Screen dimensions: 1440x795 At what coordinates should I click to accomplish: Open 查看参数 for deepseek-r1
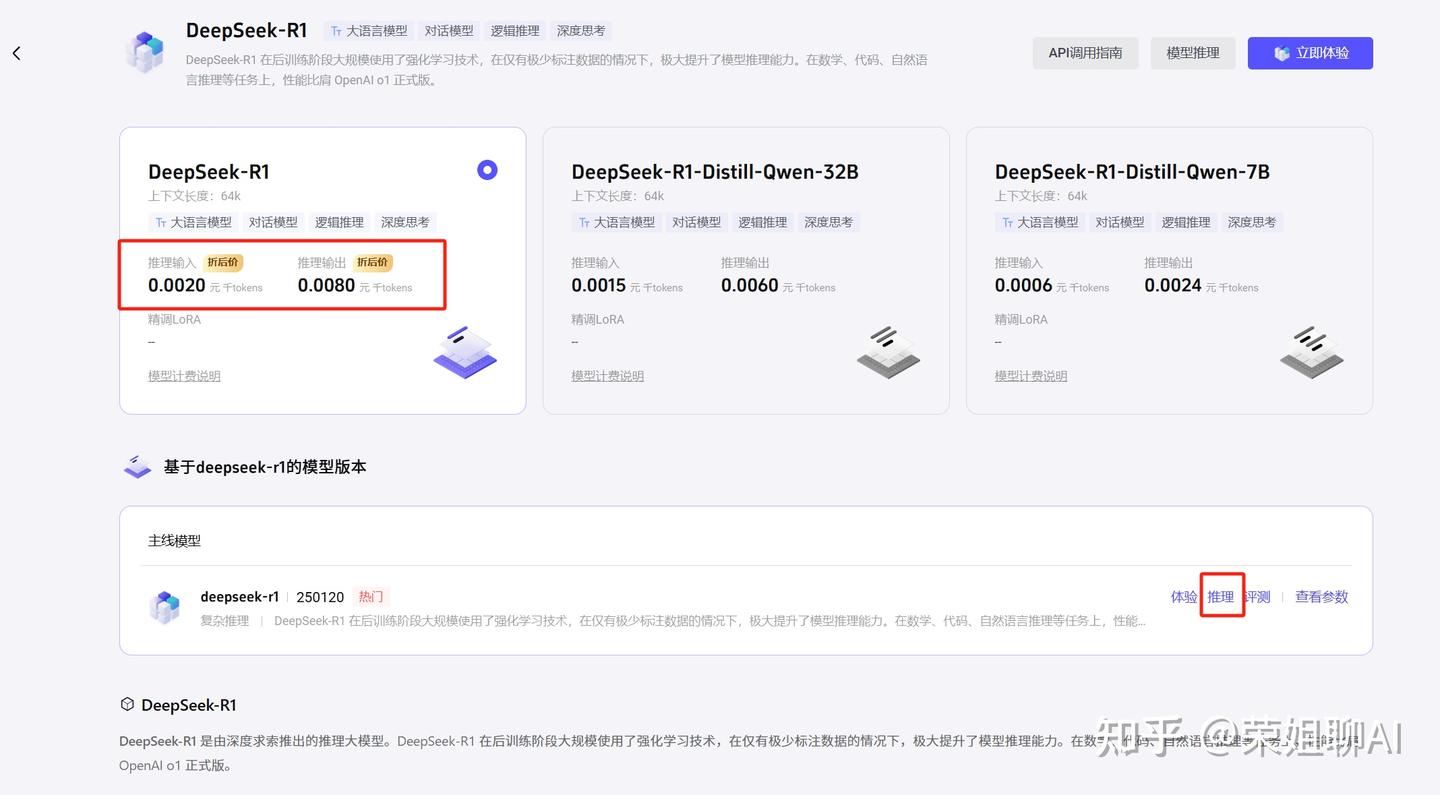coord(1321,596)
